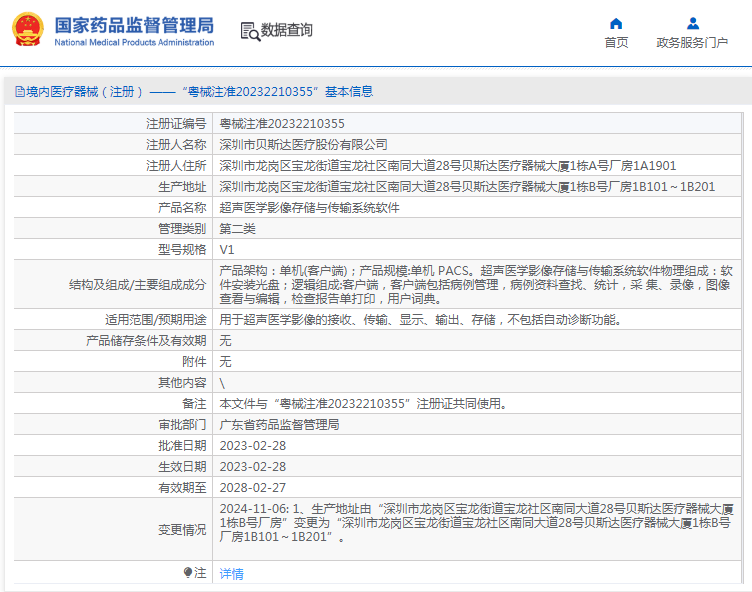The image size is (752, 592).
Task: Click National Medical Products Administration subtitle
Action: coord(134,42)
